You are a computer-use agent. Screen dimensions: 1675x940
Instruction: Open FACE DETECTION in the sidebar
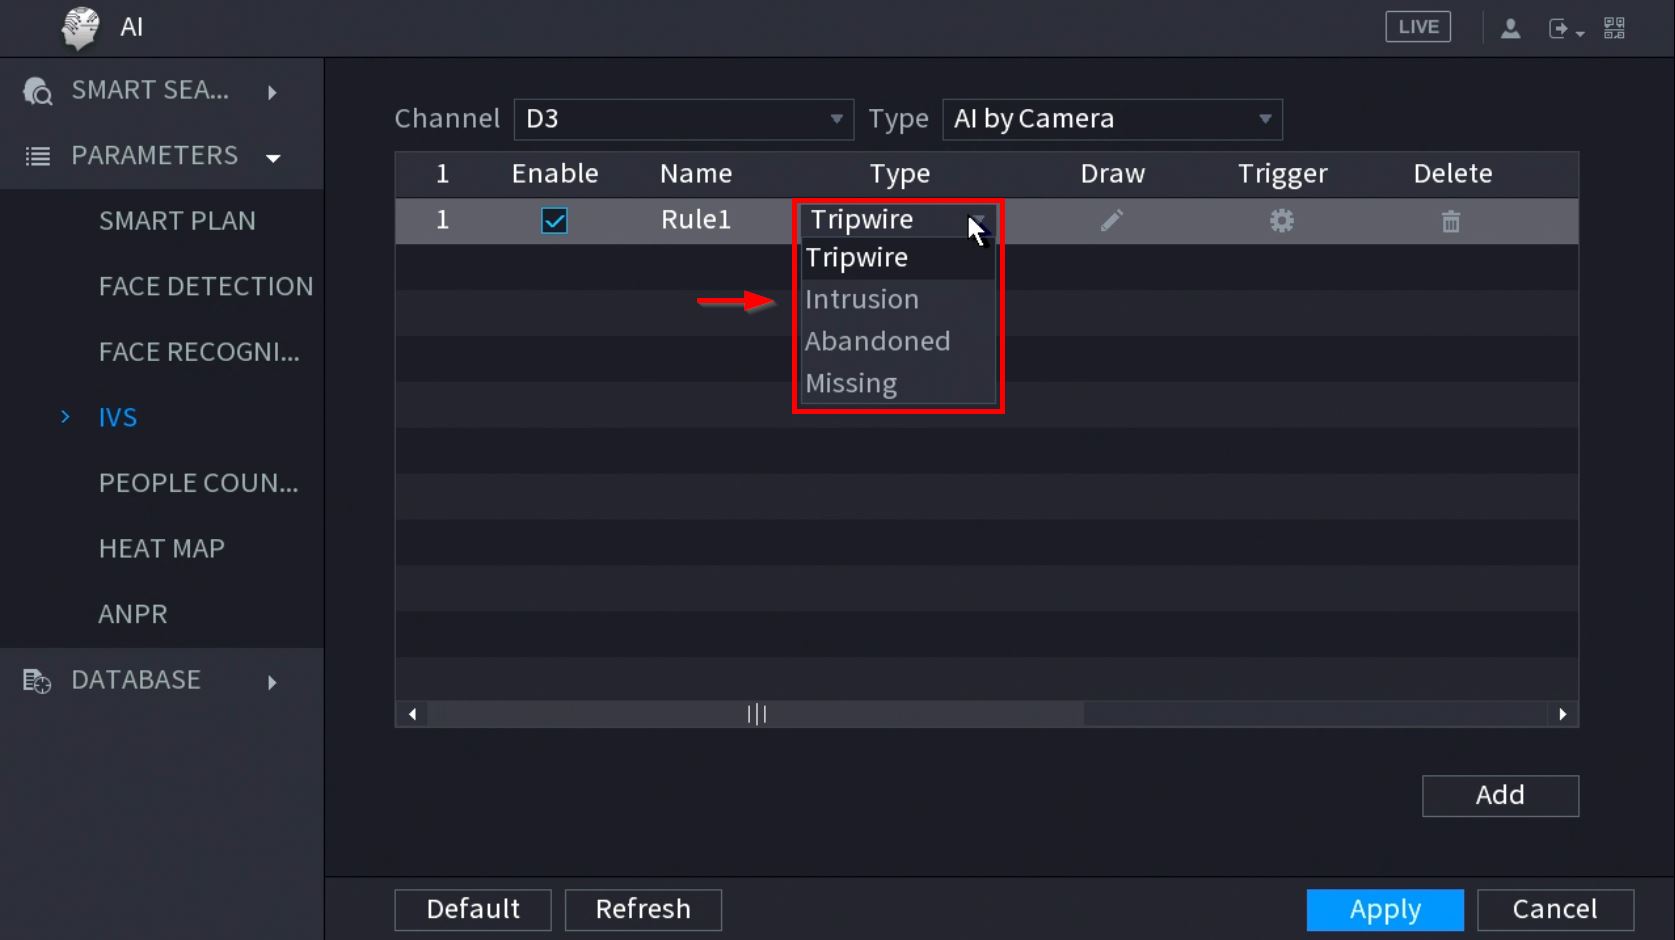coord(205,287)
